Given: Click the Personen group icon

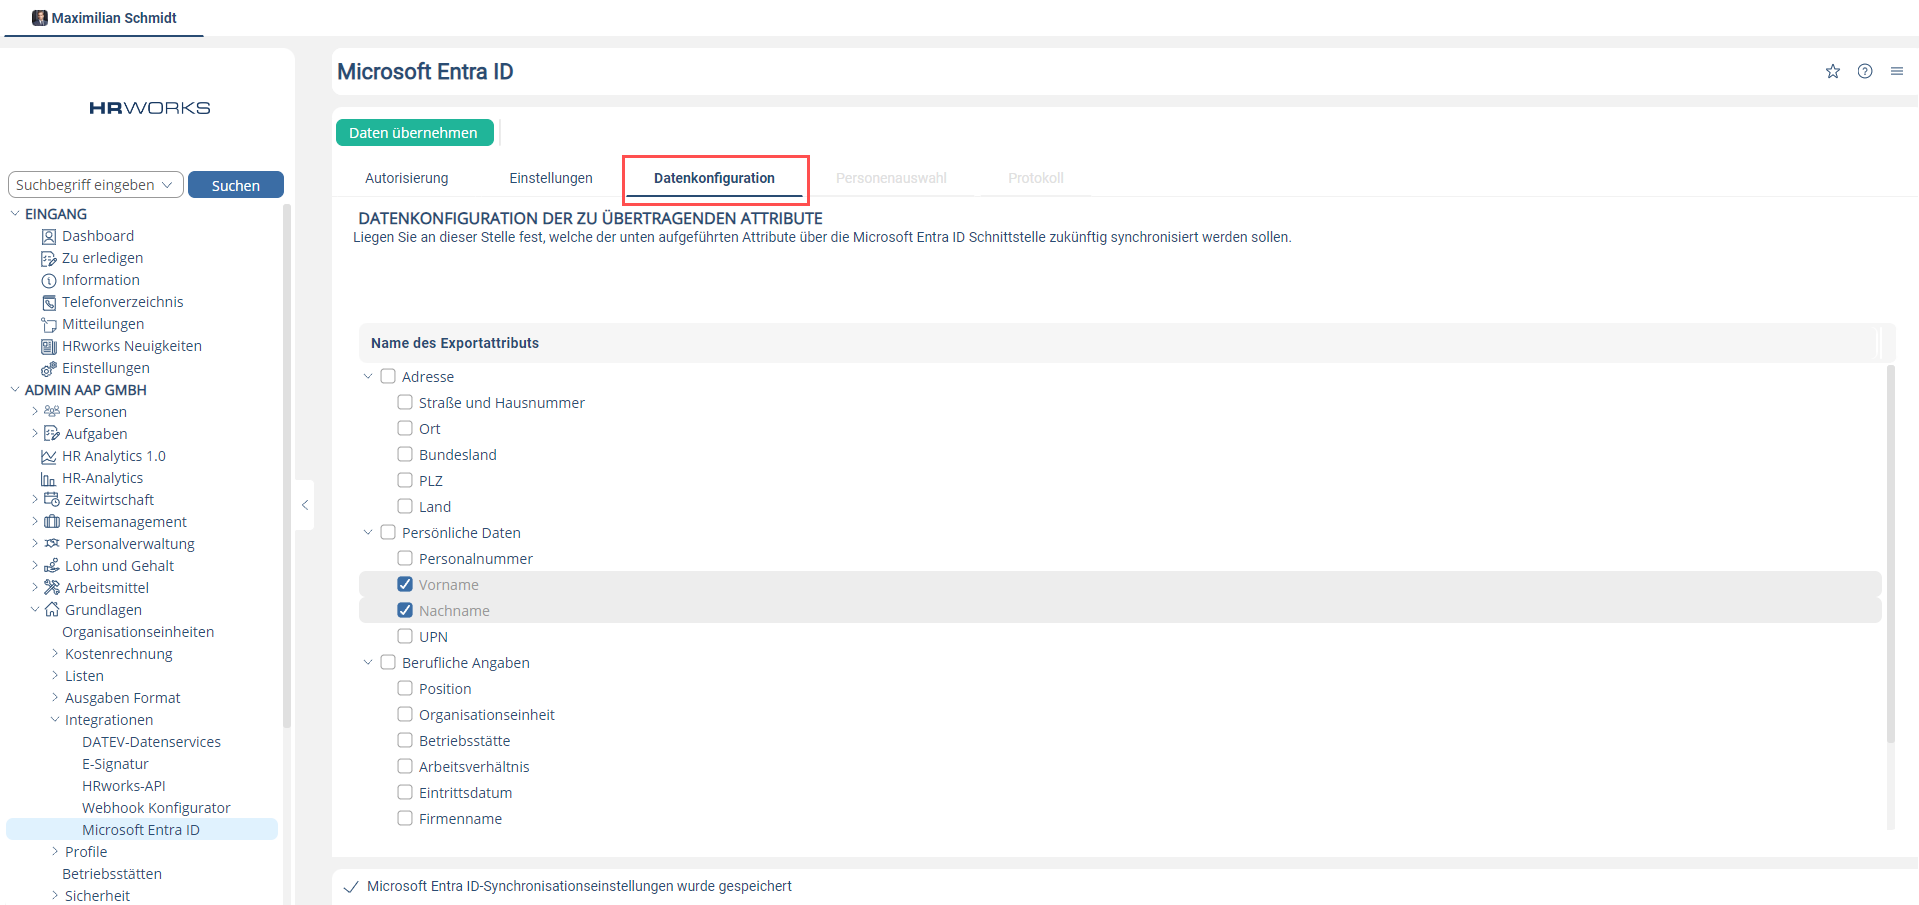Looking at the screenshot, I should (52, 412).
